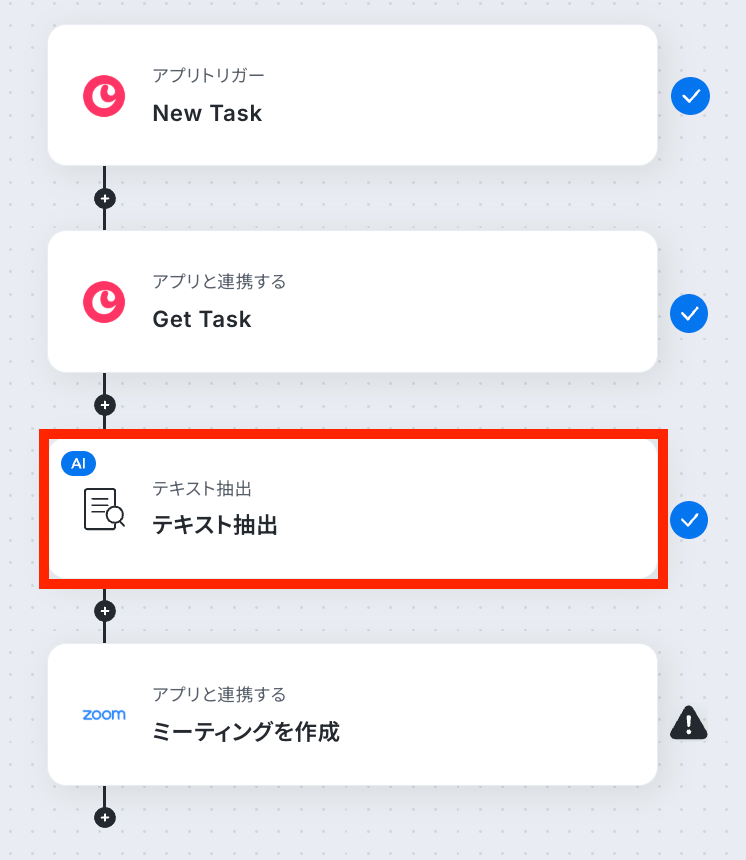This screenshot has height=860, width=746.
Task: Click the blue checkmark beside テキスト抽出 step
Action: coord(689,520)
